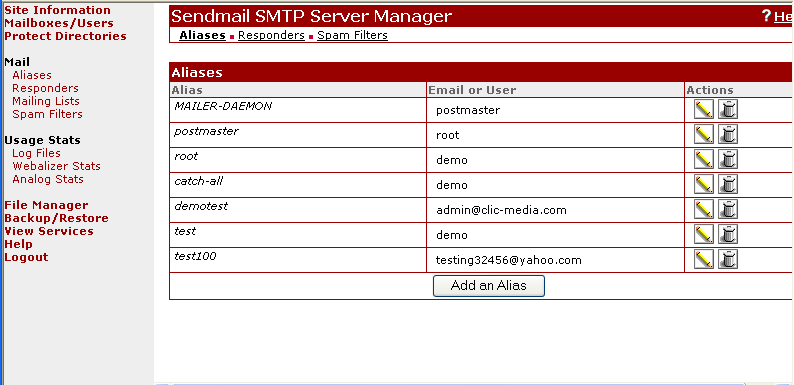Go to File Manager in sidebar
Screen dimensions: 794x385
click(x=46, y=205)
